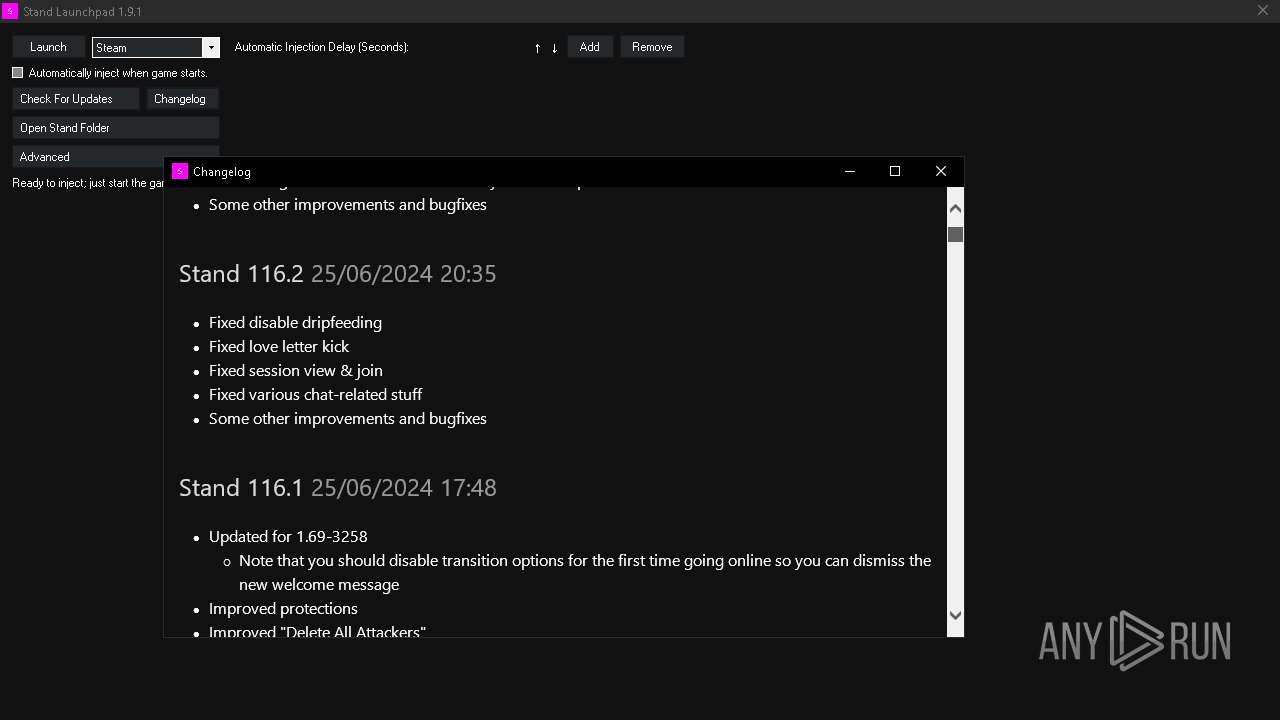Click 'Fixed disable dripfeeding' entry

[295, 322]
